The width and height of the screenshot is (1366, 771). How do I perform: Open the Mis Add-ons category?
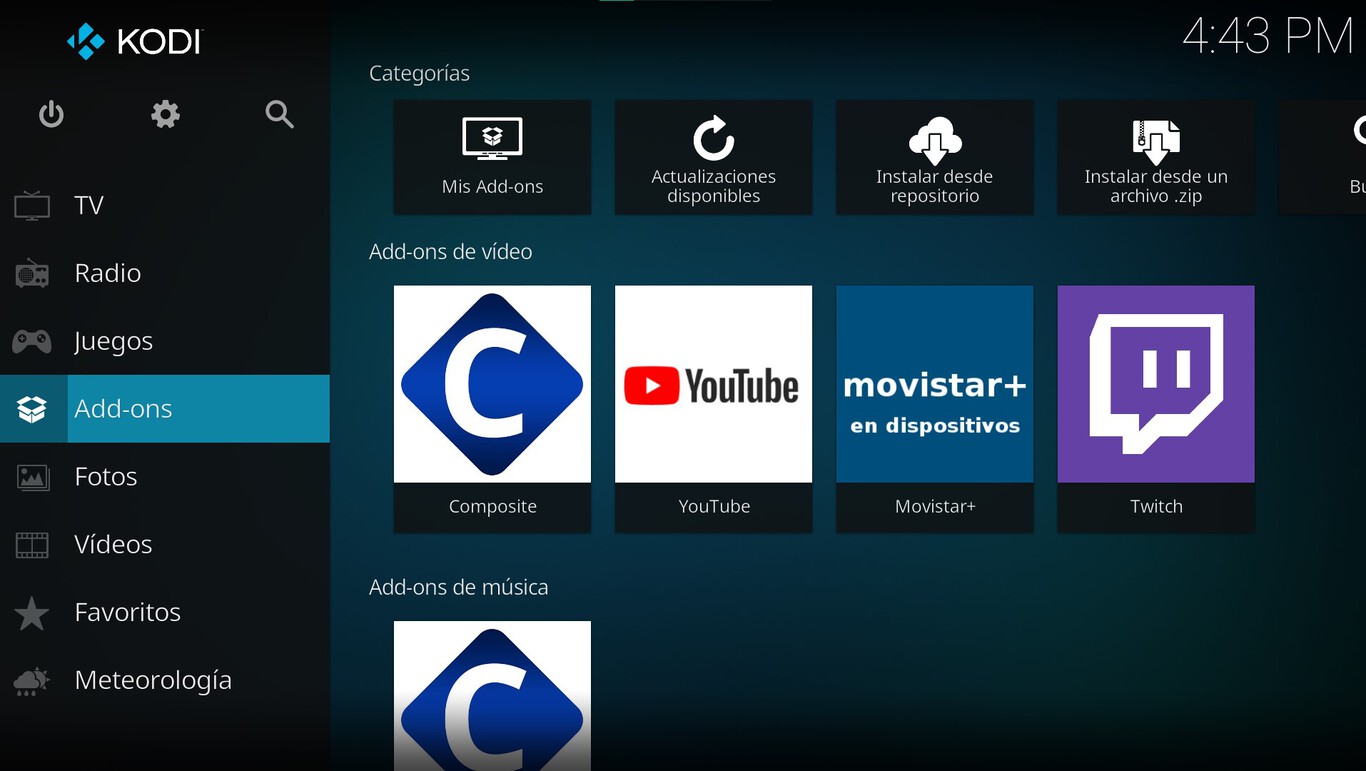click(492, 157)
